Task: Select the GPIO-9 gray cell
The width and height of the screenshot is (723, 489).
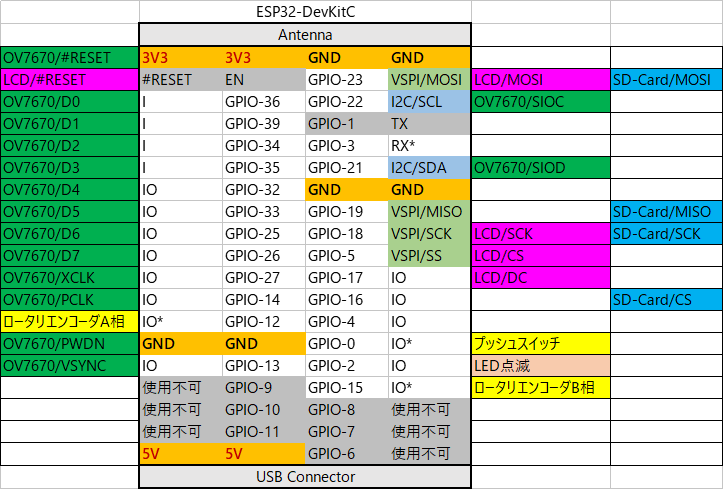Action: [x=264, y=388]
